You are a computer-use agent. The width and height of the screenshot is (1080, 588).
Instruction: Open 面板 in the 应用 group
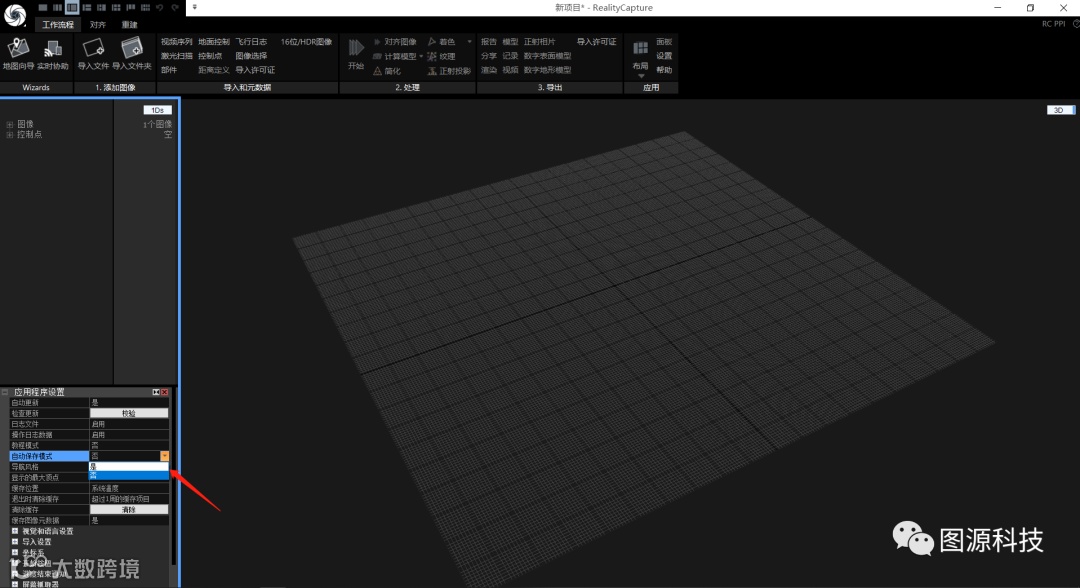point(664,42)
